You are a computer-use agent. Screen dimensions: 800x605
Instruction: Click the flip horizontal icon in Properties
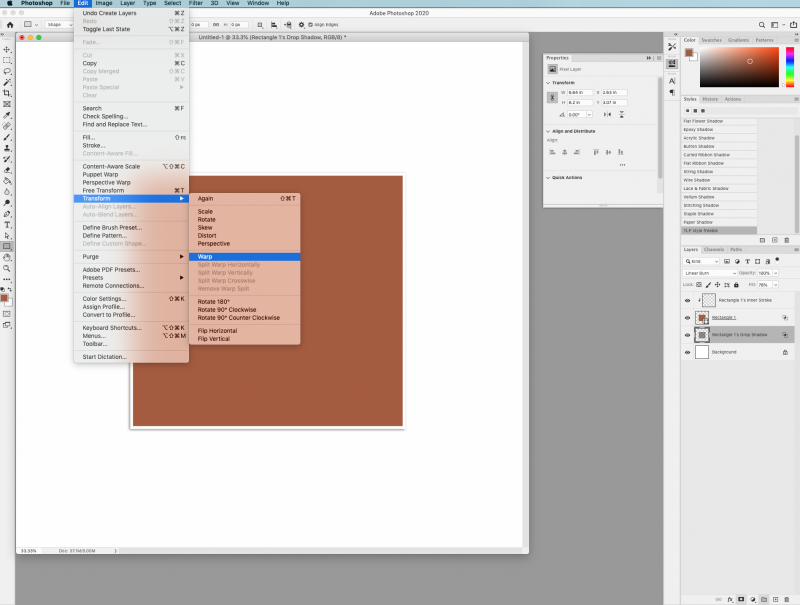pyautogui.click(x=607, y=114)
